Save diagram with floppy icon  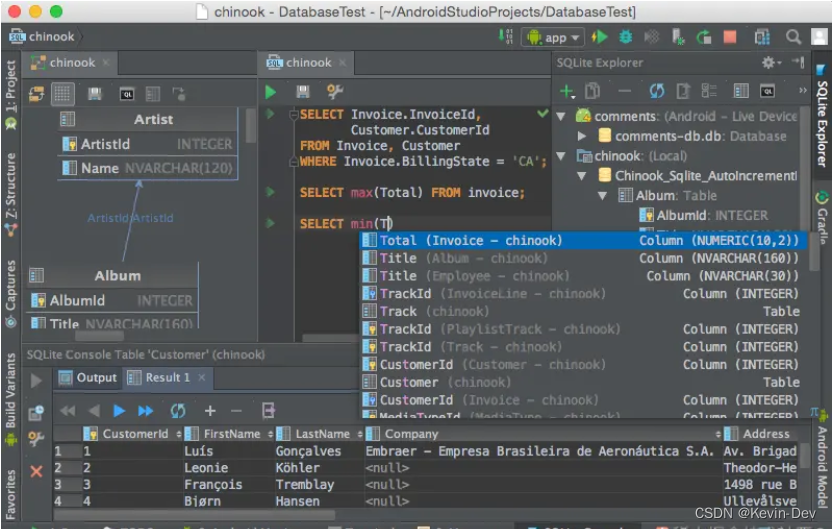click(94, 94)
